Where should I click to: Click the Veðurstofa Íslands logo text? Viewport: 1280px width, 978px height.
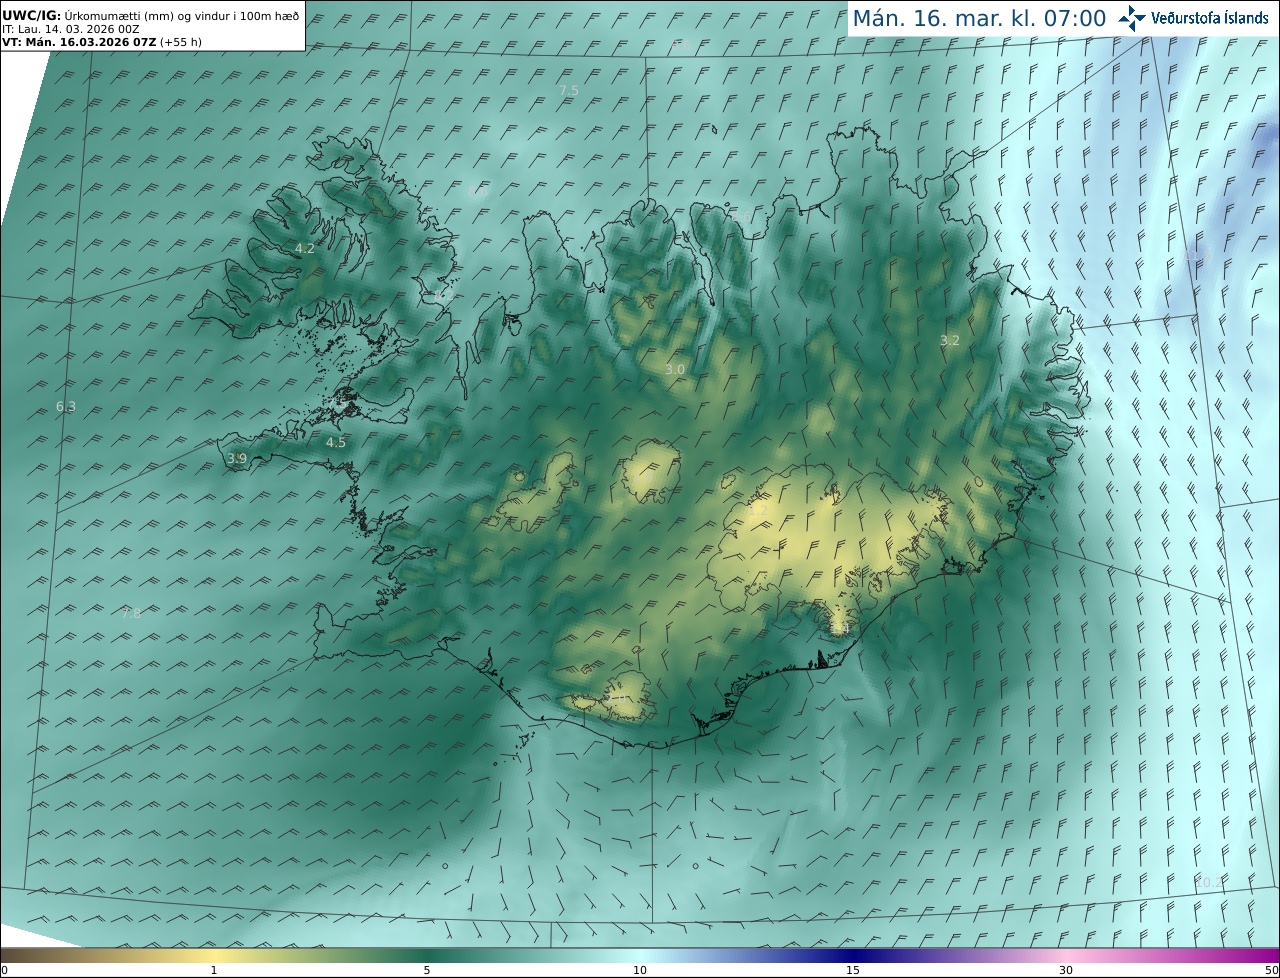(1209, 18)
